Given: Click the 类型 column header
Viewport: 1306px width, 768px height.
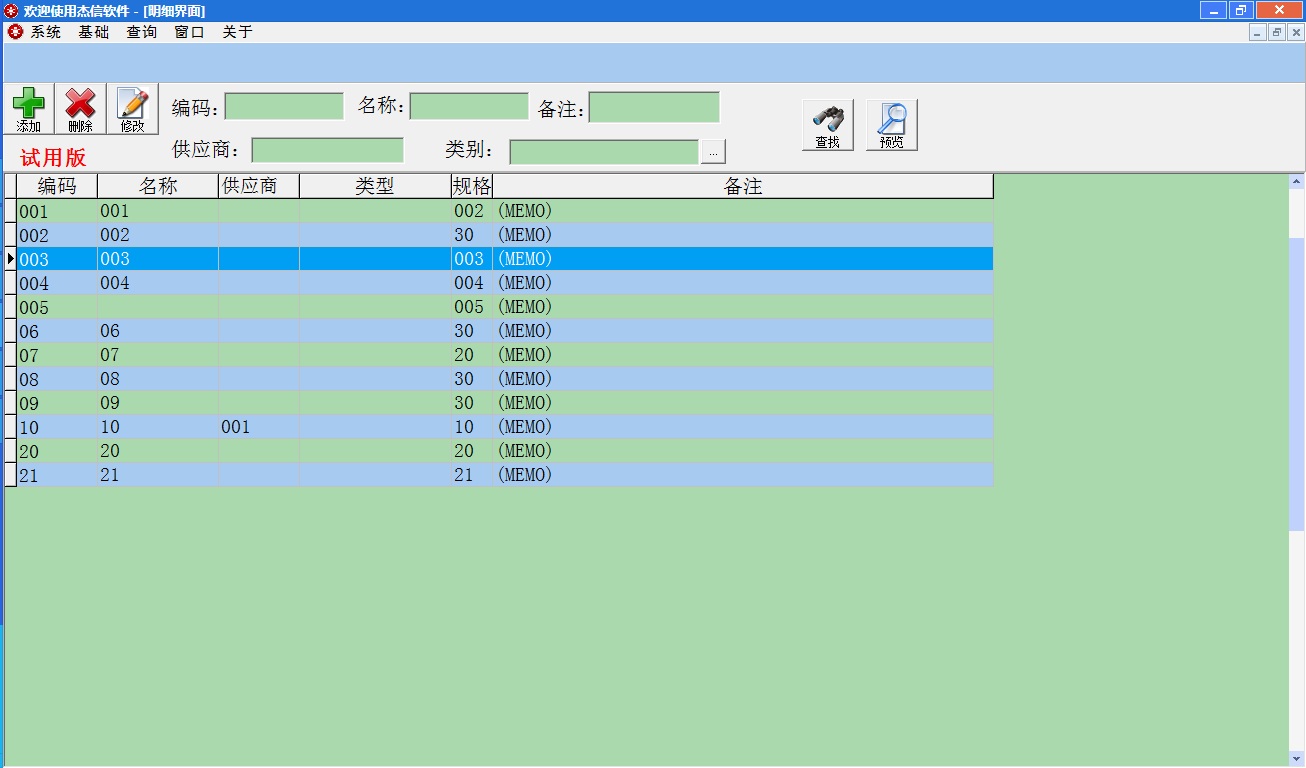Looking at the screenshot, I should pyautogui.click(x=375, y=186).
